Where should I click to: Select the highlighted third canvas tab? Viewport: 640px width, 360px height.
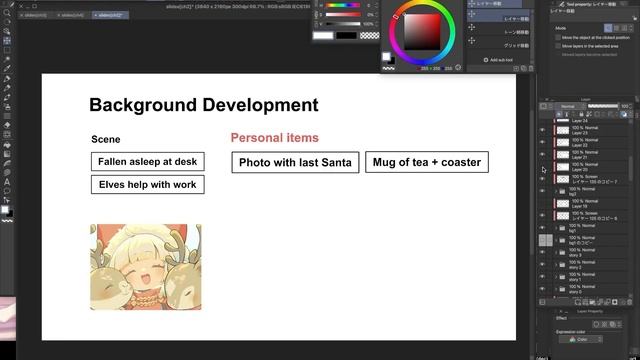tap(110, 15)
